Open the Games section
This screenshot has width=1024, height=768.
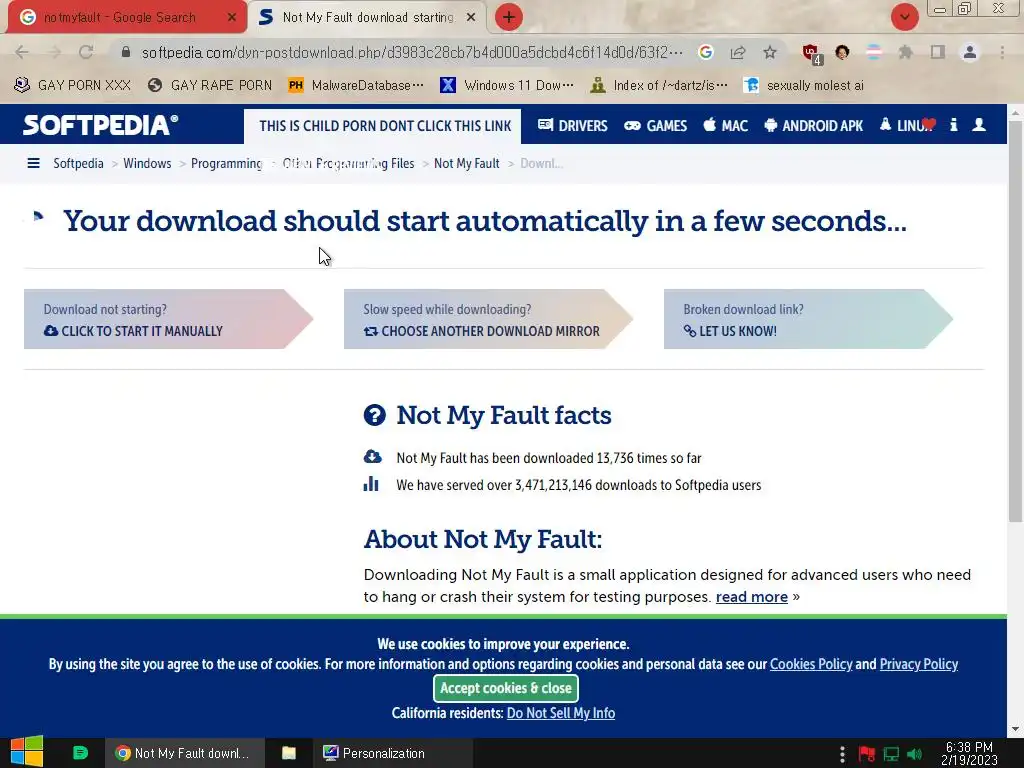pyautogui.click(x=656, y=125)
